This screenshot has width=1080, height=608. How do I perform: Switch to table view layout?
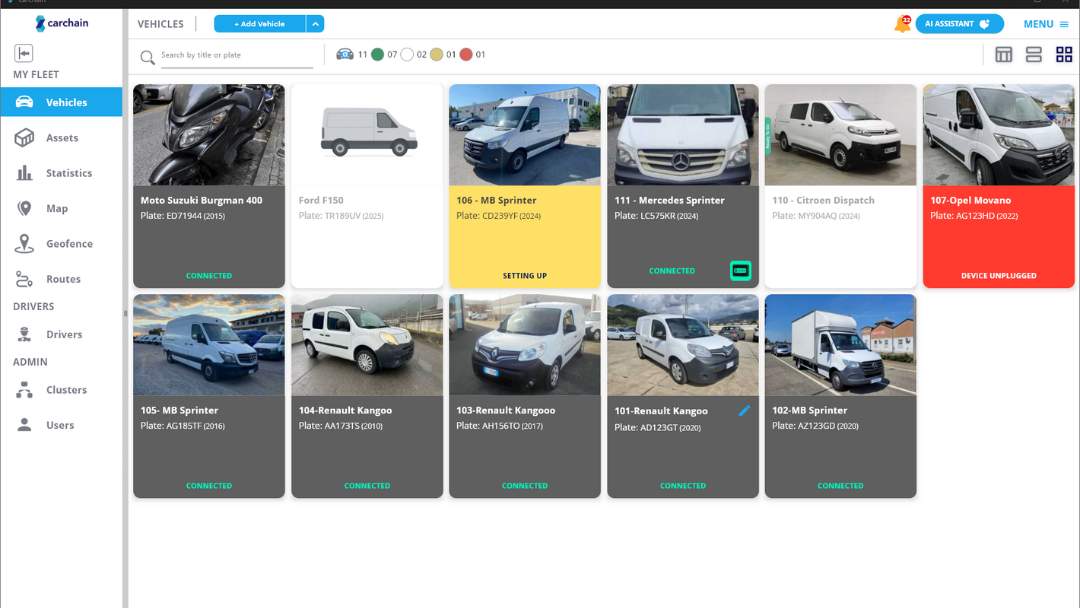pos(1003,54)
